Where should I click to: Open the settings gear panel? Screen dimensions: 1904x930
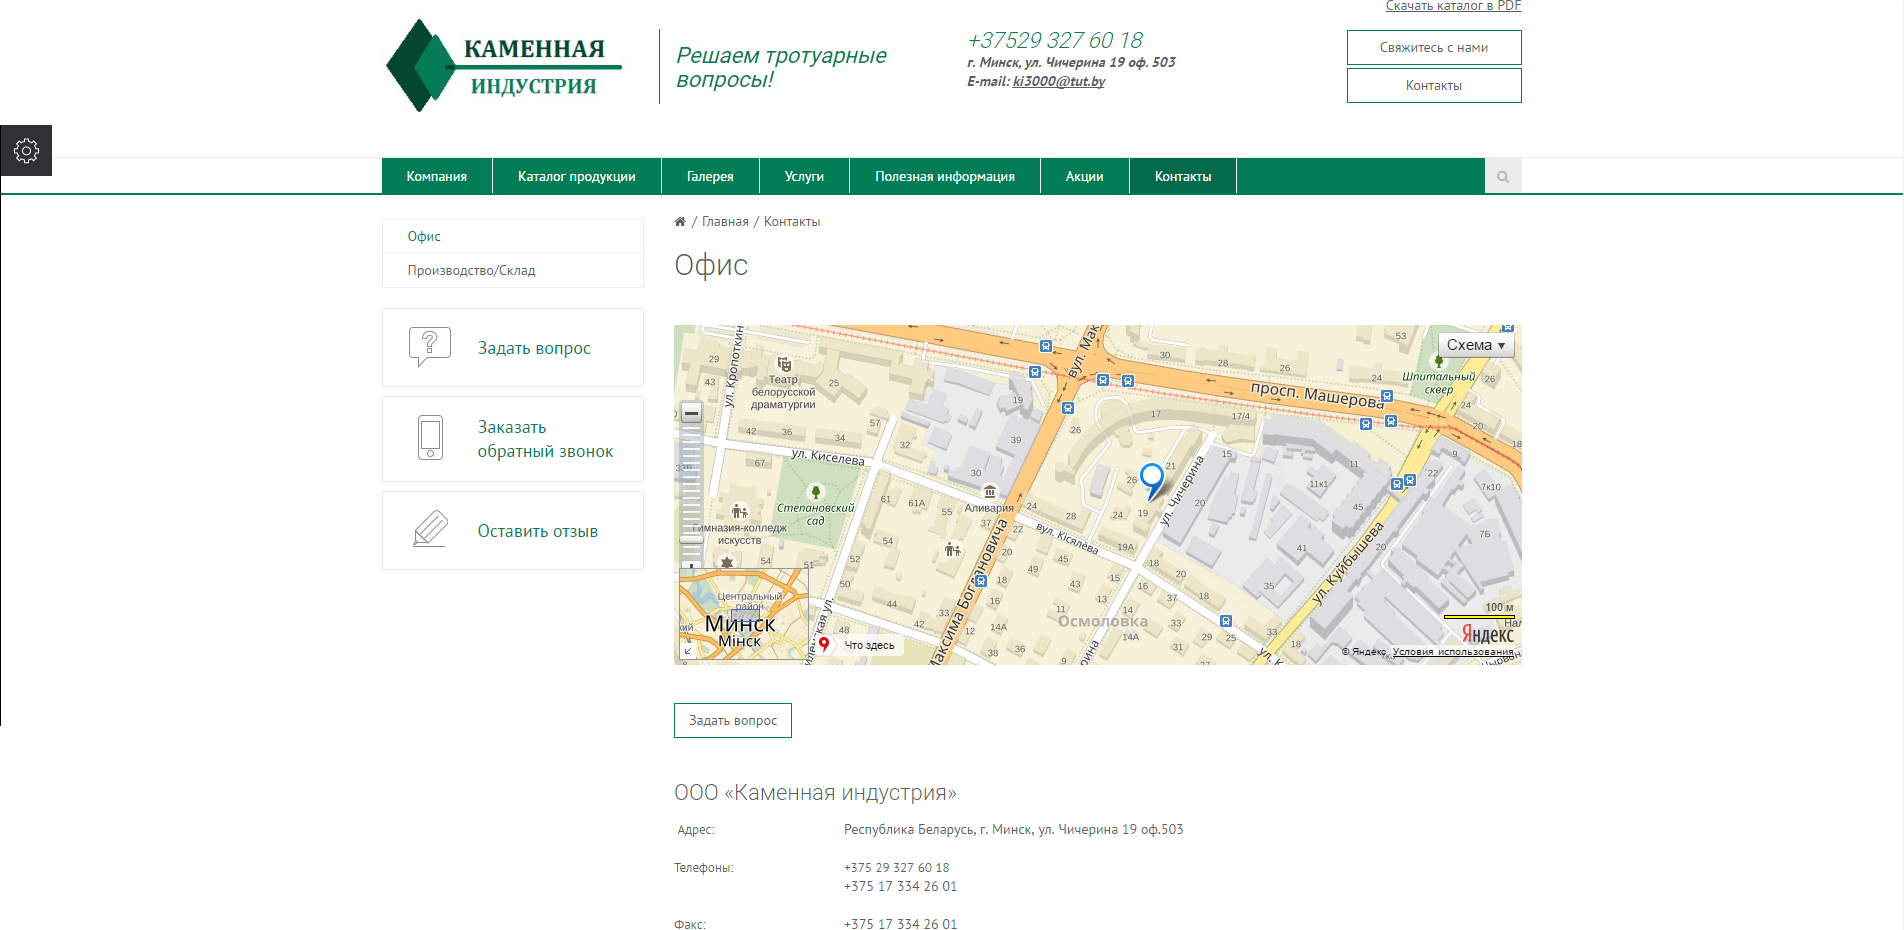[26, 151]
